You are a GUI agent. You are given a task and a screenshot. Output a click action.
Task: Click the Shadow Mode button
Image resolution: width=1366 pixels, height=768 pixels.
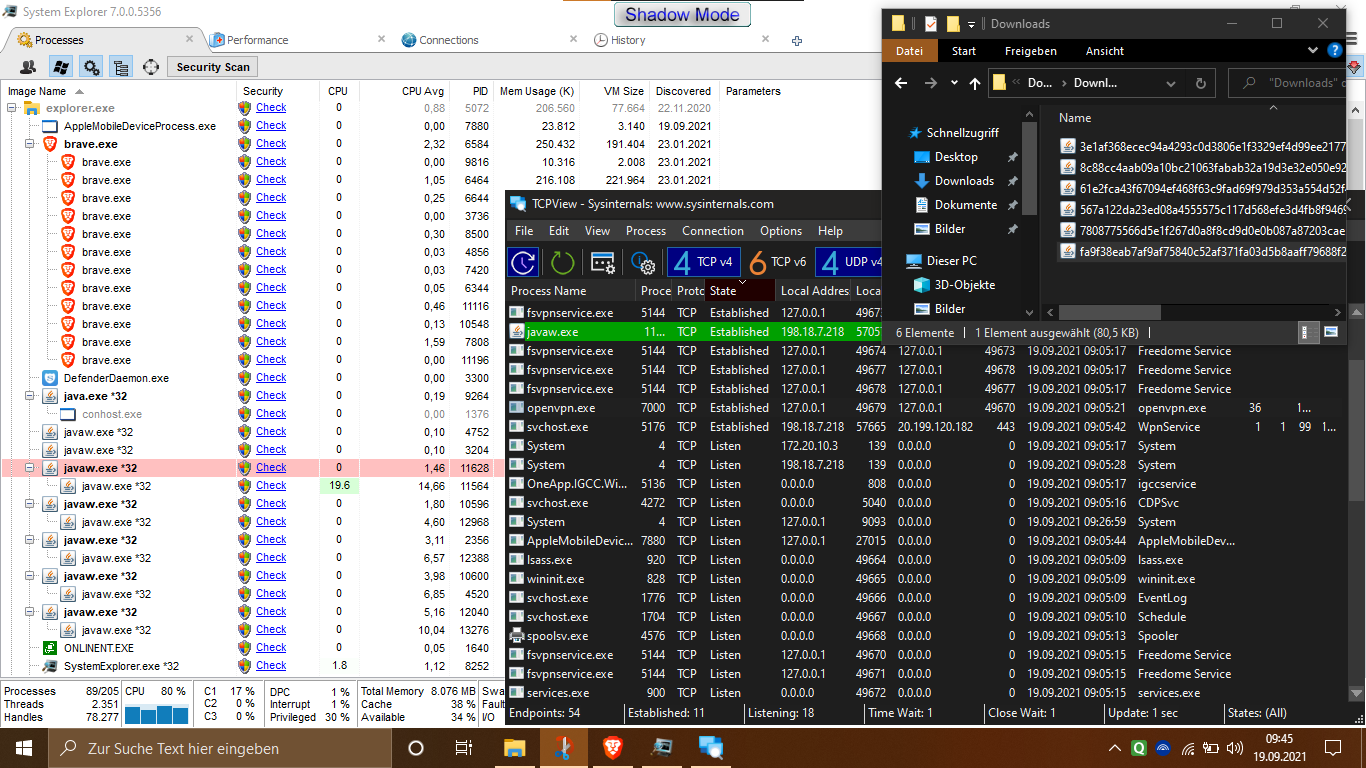[682, 15]
